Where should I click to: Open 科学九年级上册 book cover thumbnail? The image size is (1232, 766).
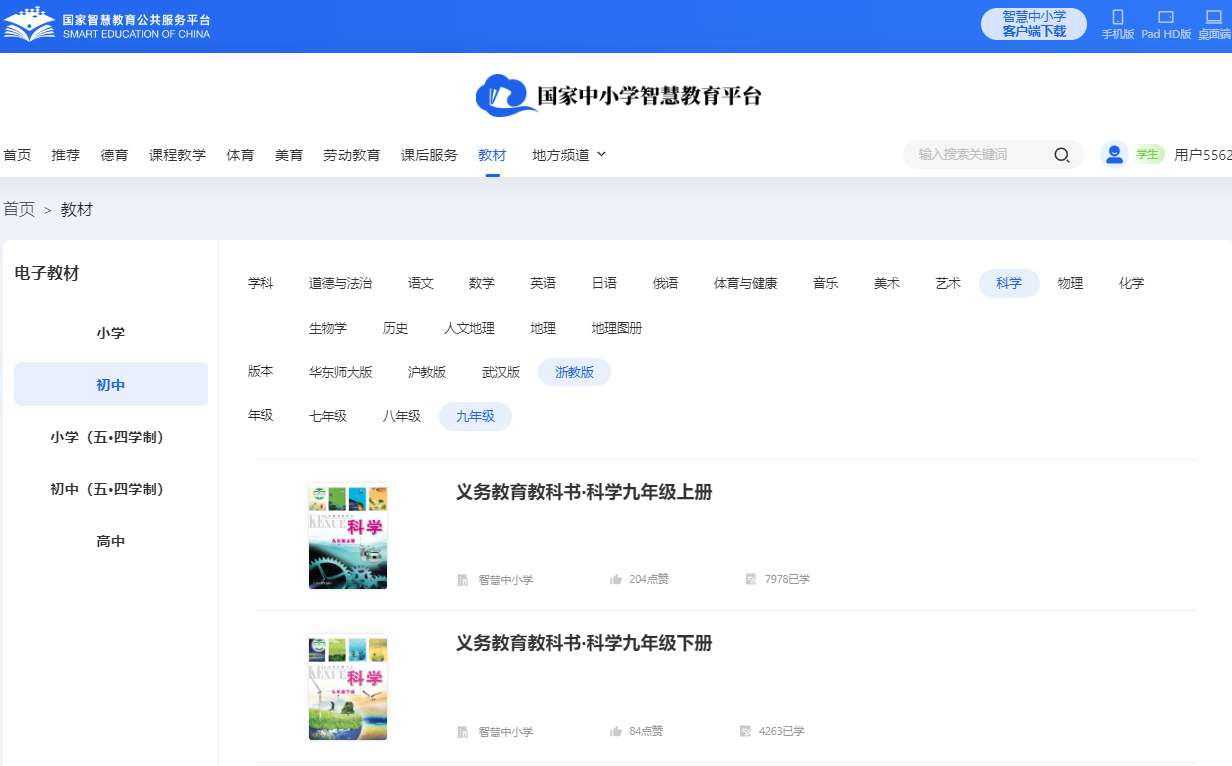click(x=348, y=536)
